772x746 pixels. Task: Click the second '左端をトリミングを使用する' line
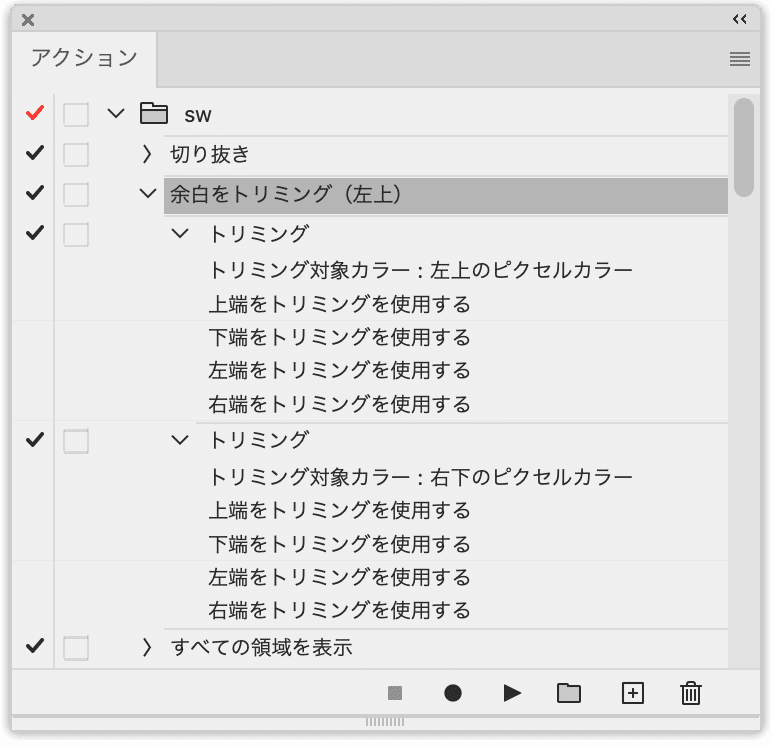click(339, 577)
